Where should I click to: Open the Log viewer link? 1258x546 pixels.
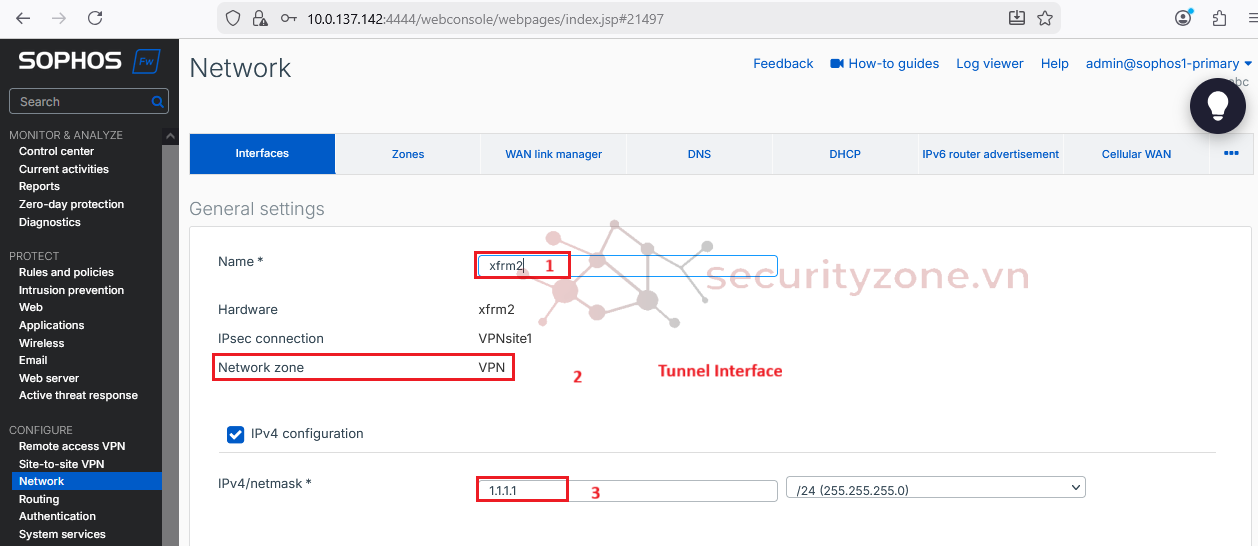[989, 64]
